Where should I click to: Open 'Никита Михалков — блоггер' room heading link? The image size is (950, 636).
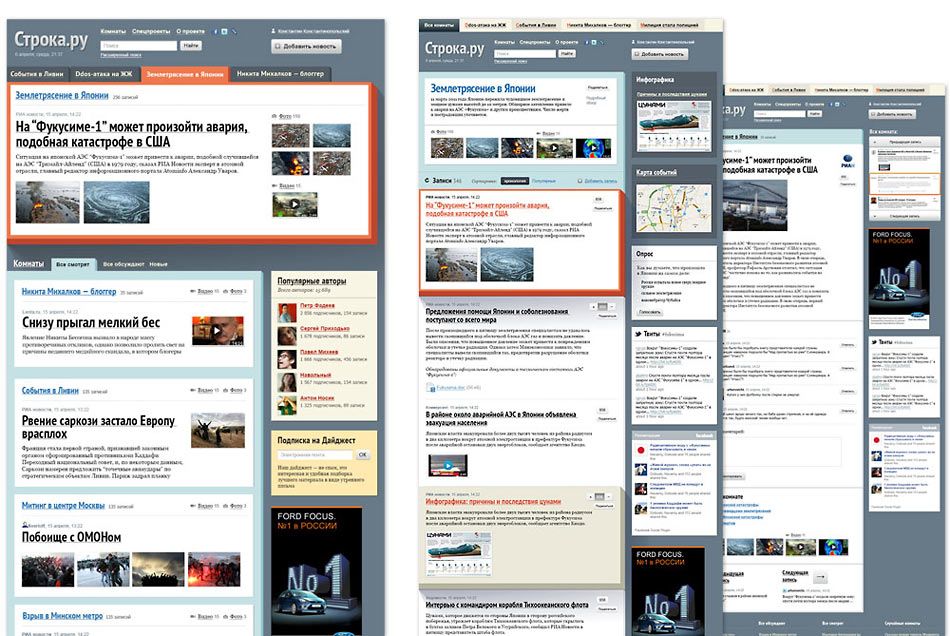68,292
